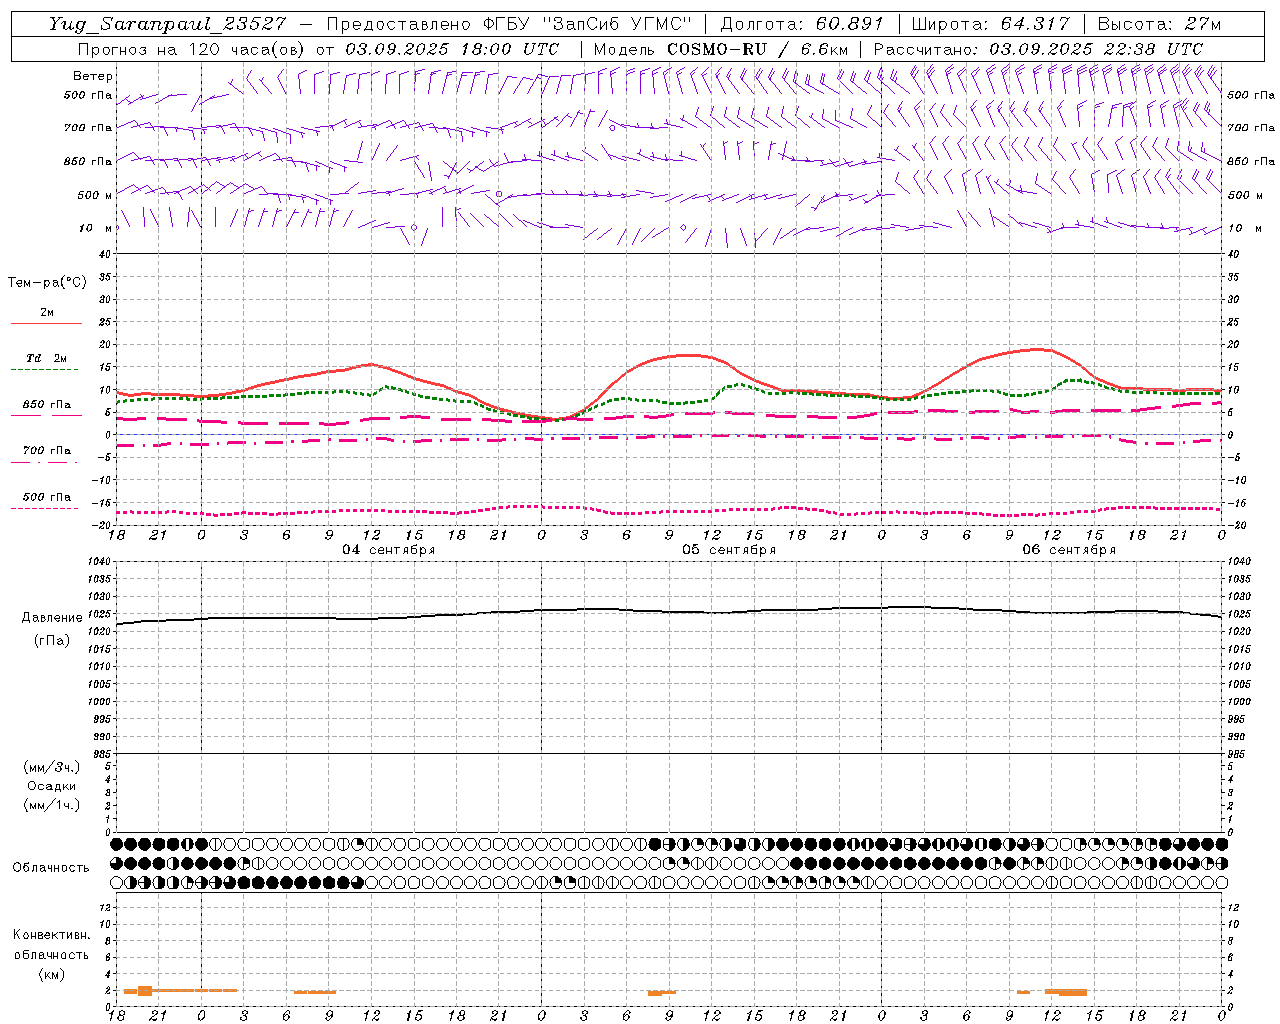This screenshot has height=1024, width=1280.
Task: Click the Облачность cloud cover label
Action: click(x=51, y=867)
